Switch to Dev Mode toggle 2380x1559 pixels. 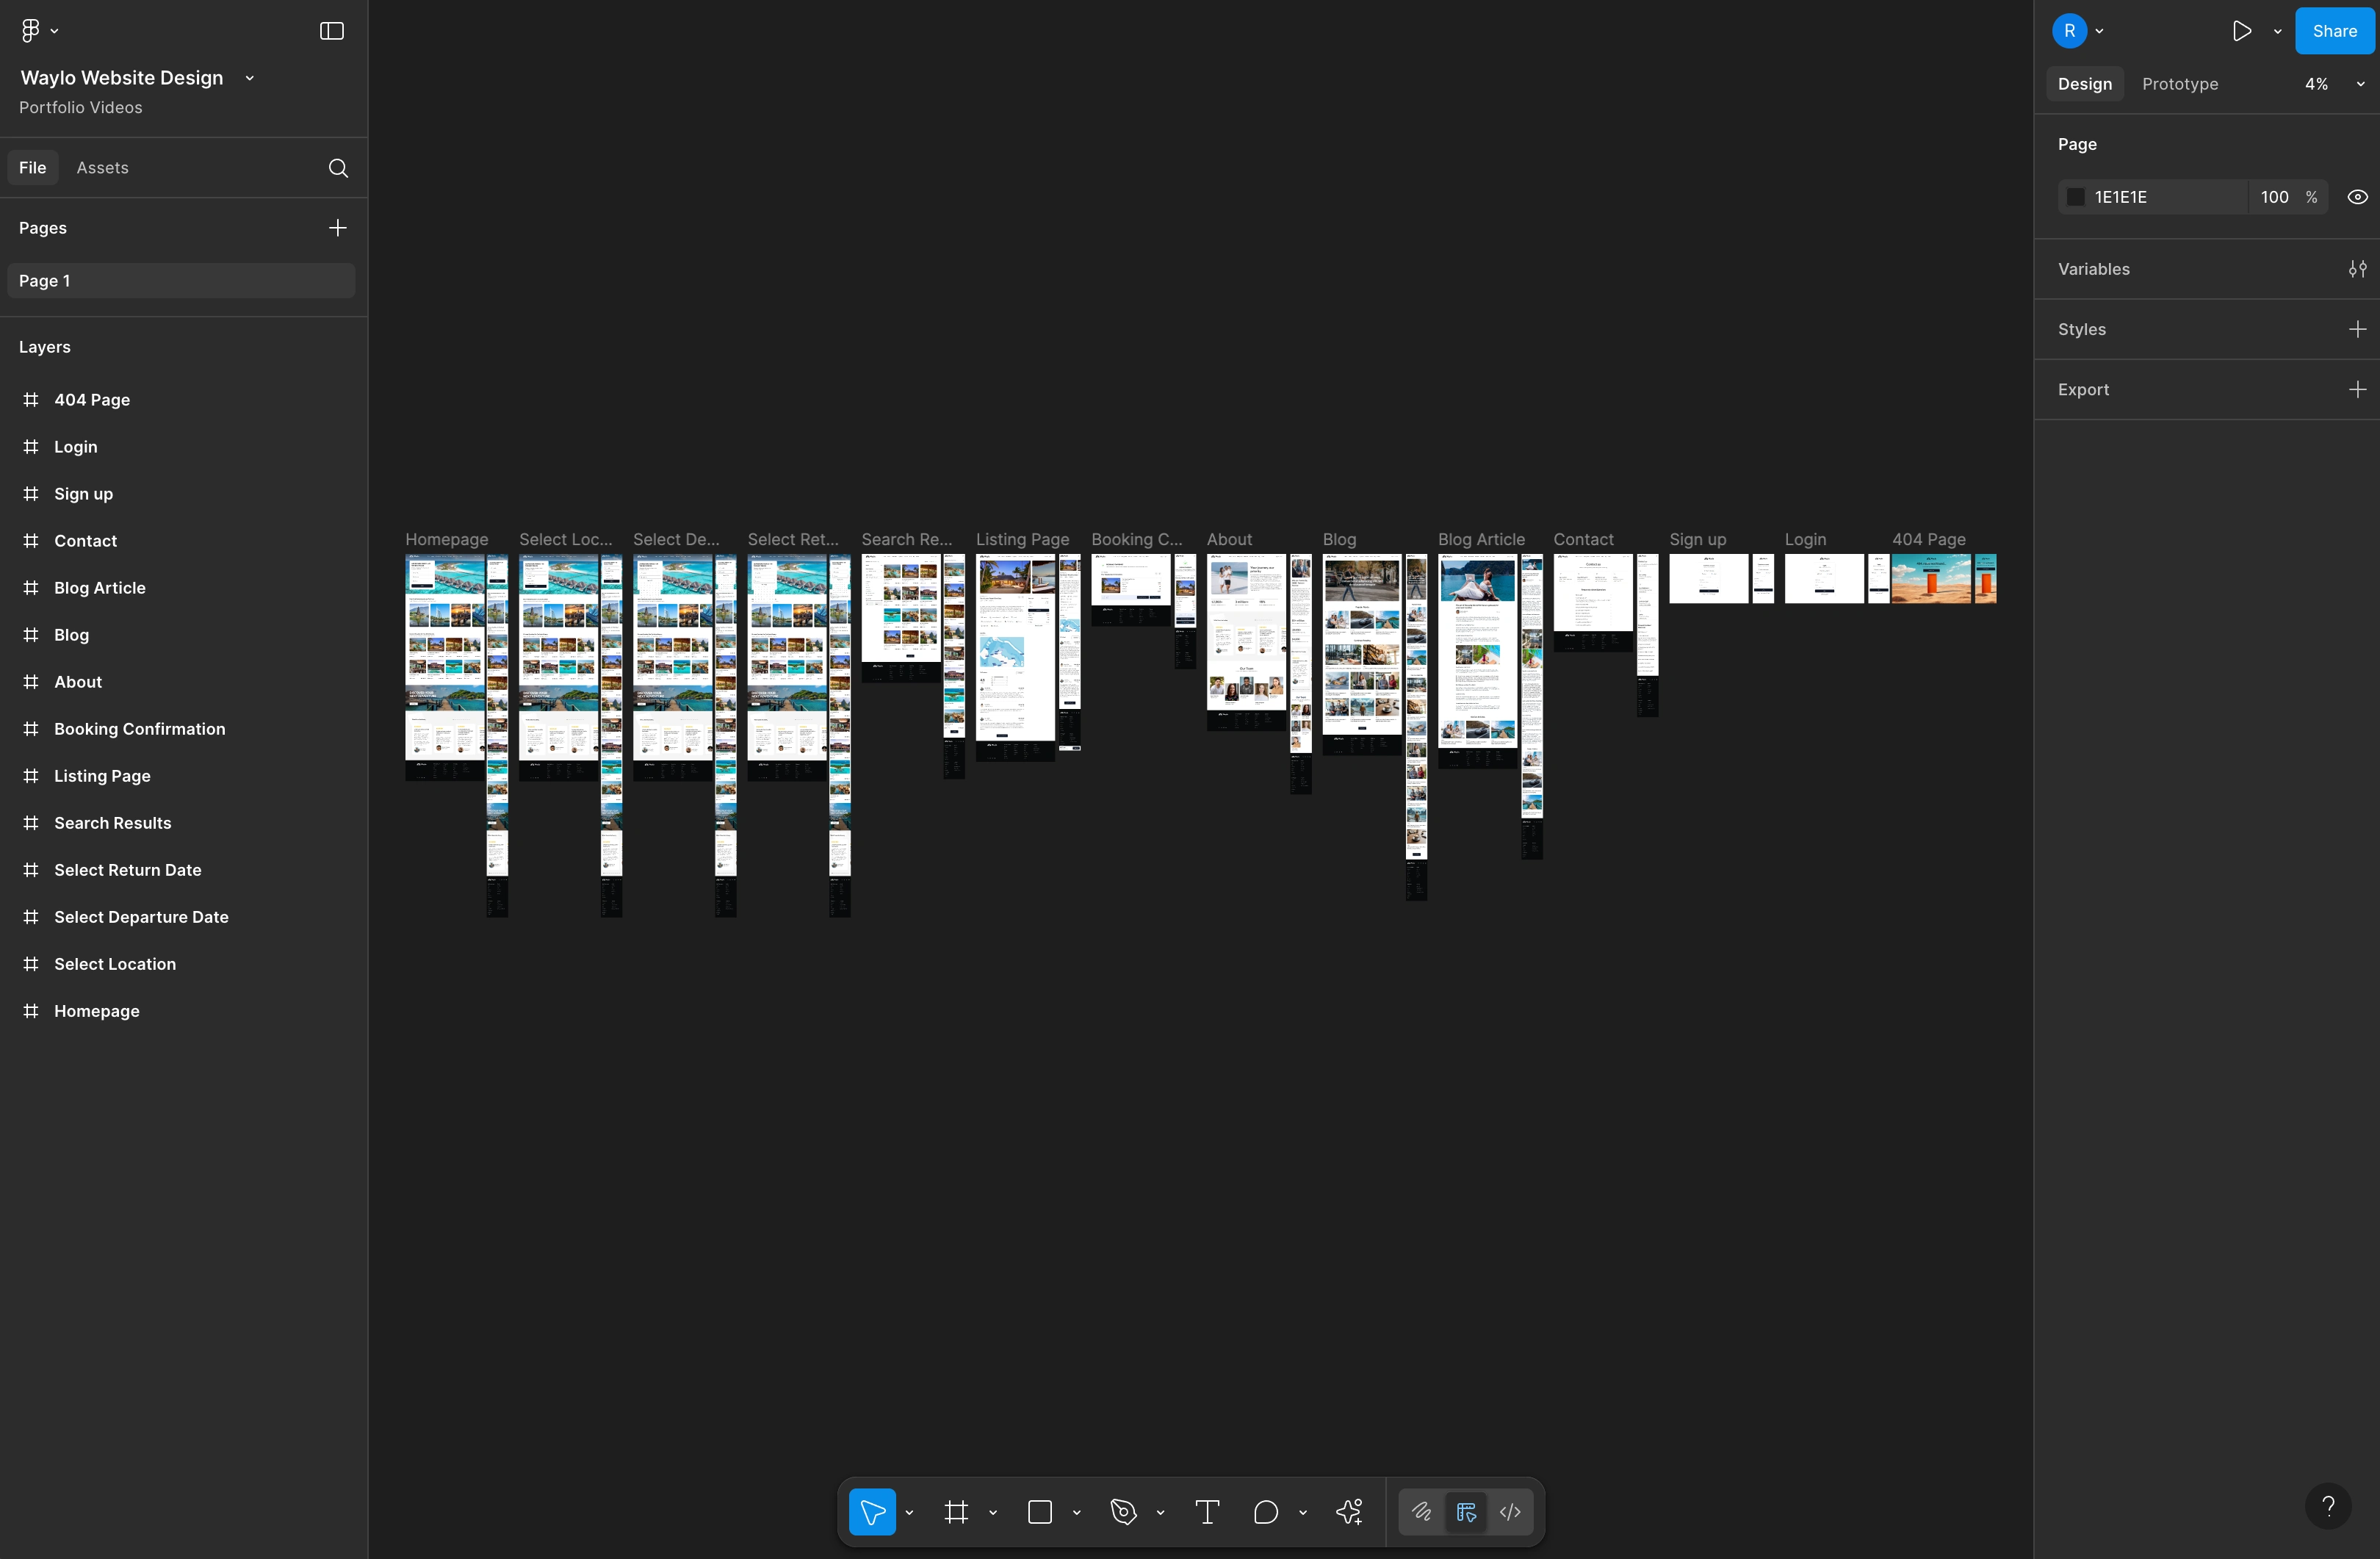pyautogui.click(x=1510, y=1511)
